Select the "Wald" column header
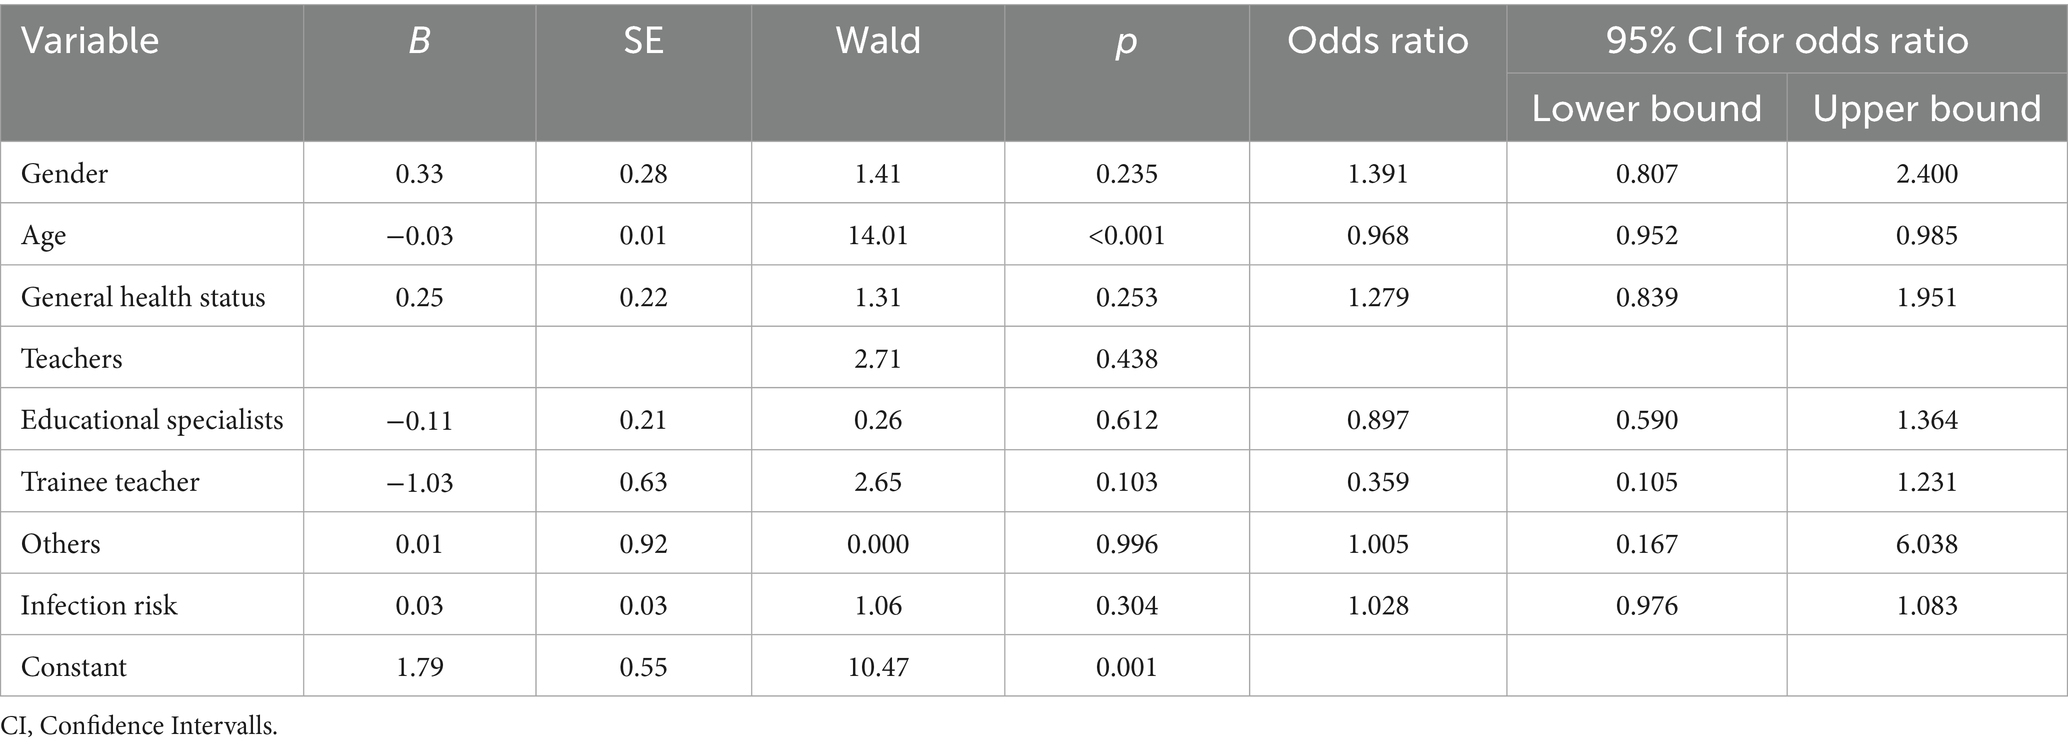Viewport: 2068px width, 748px height. (877, 41)
